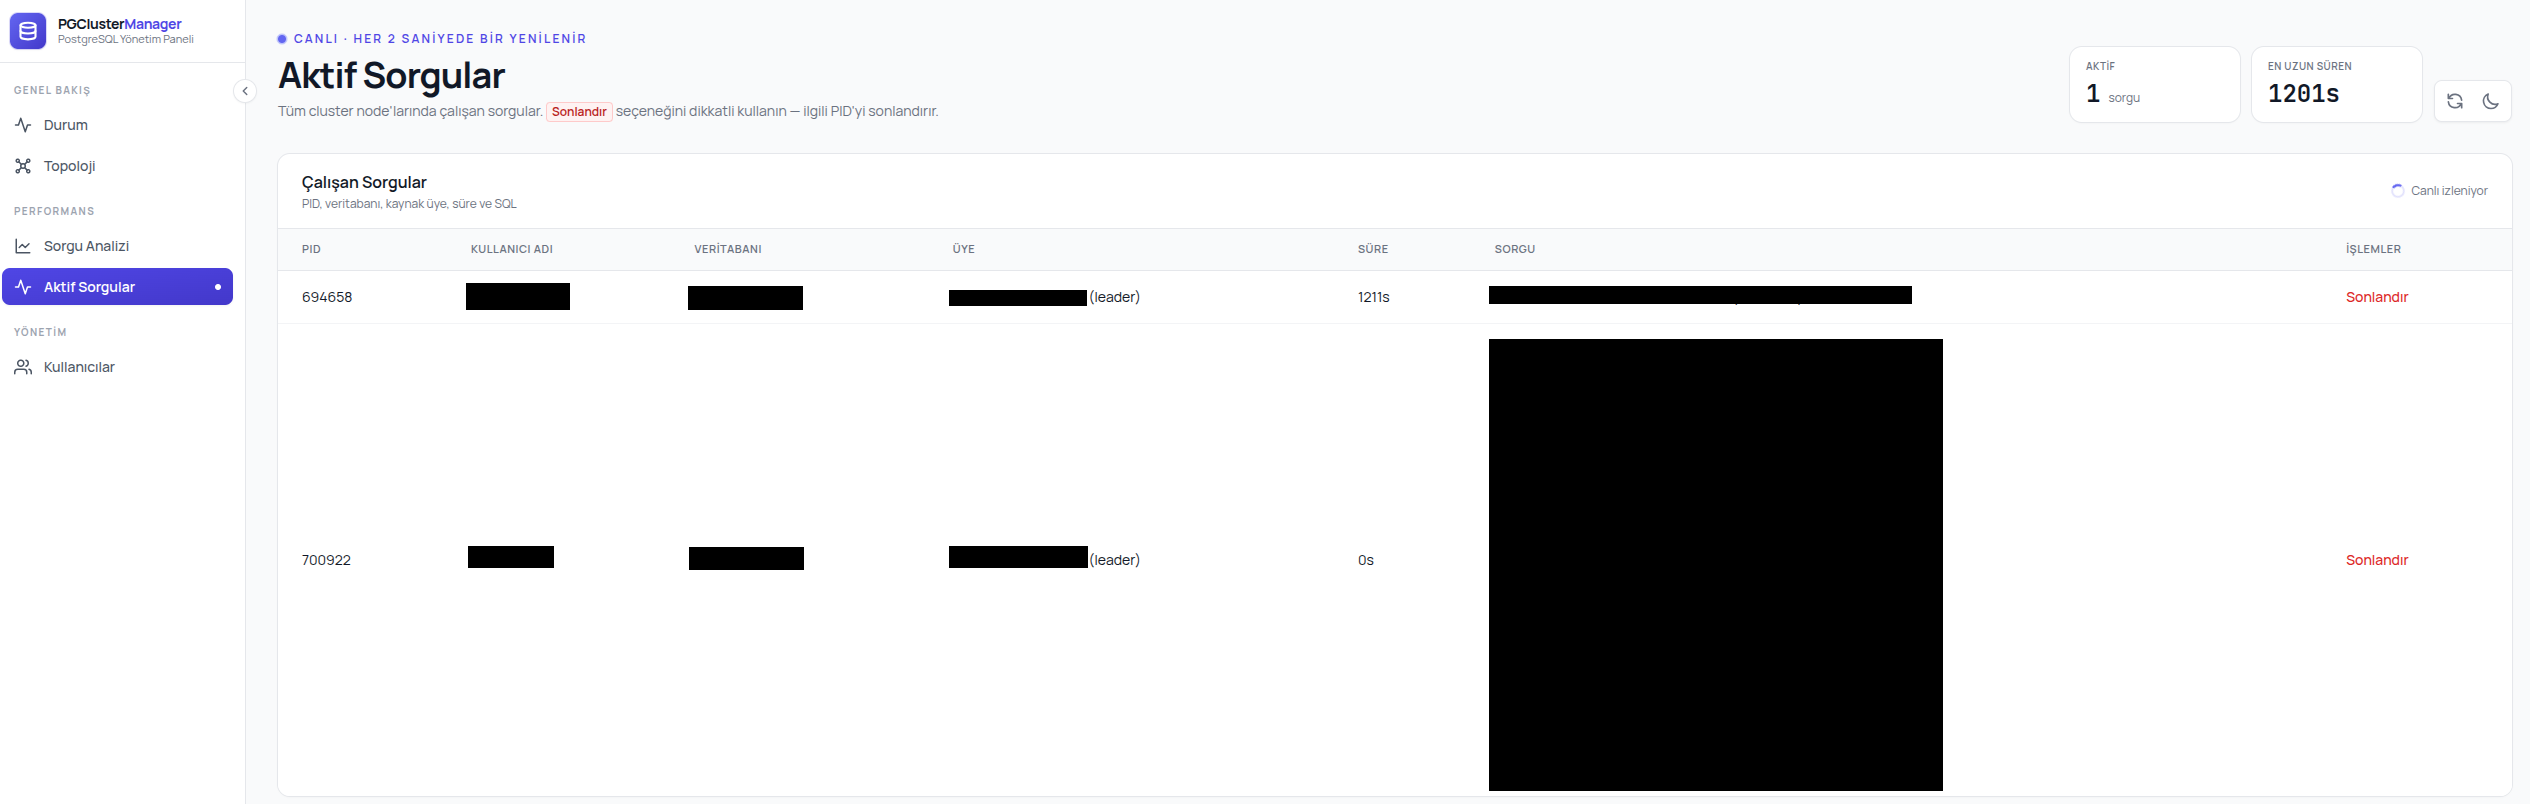Click the Aktif Sorgular pulse icon
2530x804 pixels.
coord(23,287)
